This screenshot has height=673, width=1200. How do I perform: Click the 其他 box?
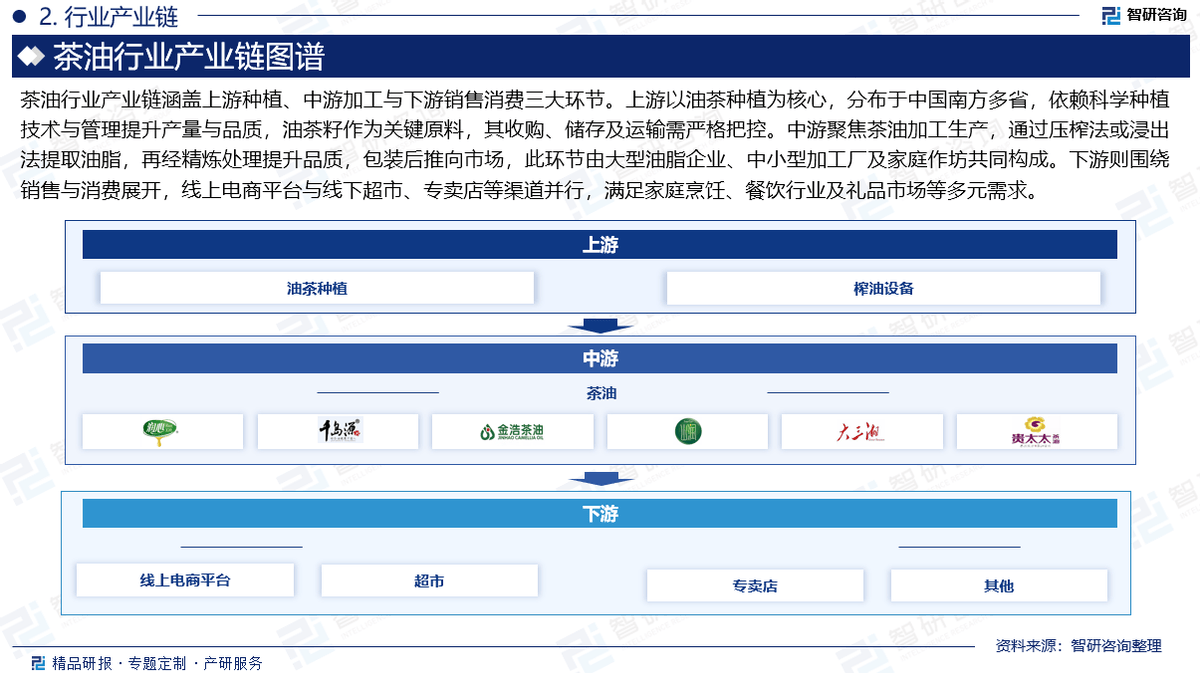click(999, 586)
